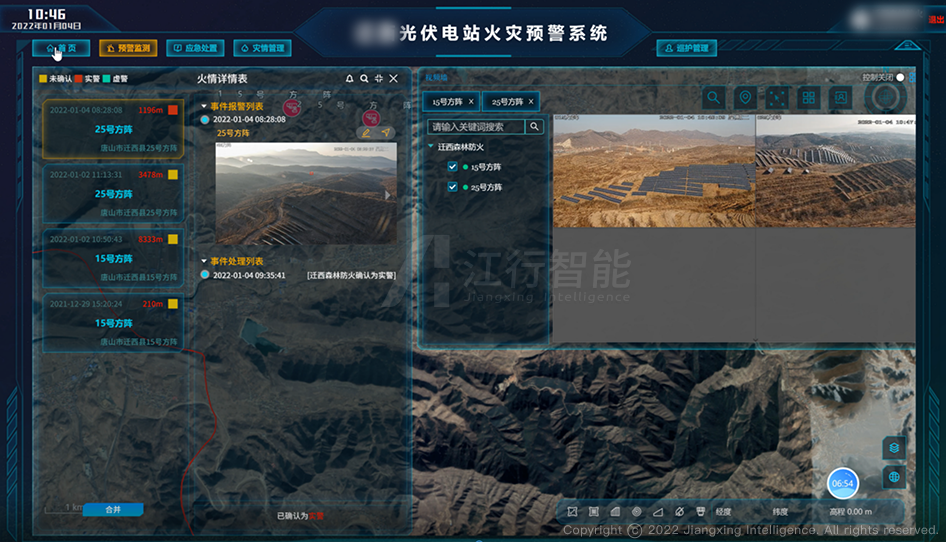Click the red 实警 legend color square
The width and height of the screenshot is (946, 542).
tap(79, 78)
